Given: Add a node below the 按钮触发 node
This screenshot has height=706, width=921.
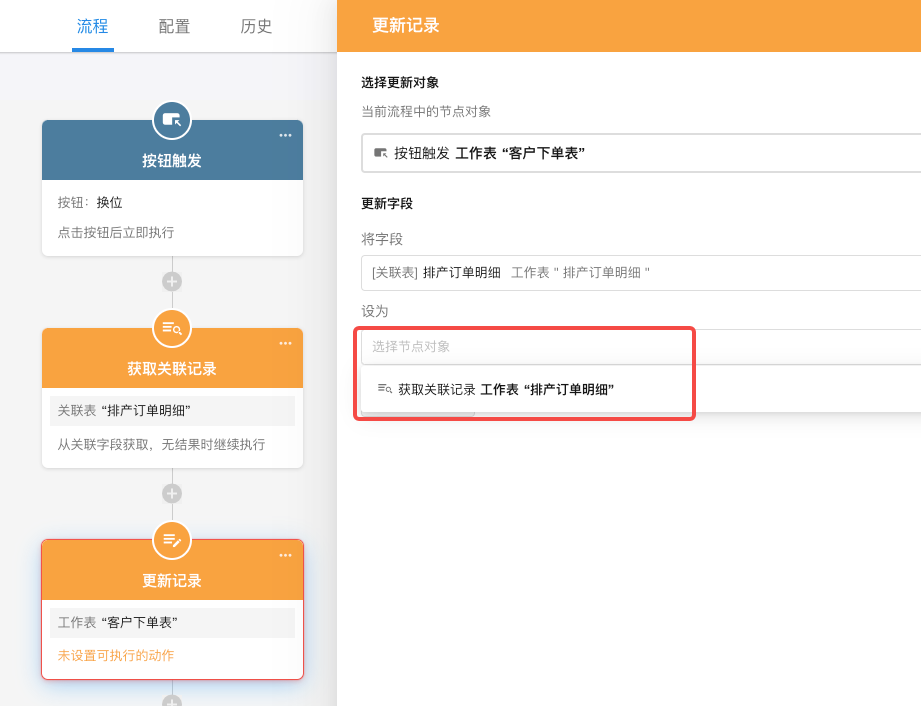Looking at the screenshot, I should click(172, 281).
